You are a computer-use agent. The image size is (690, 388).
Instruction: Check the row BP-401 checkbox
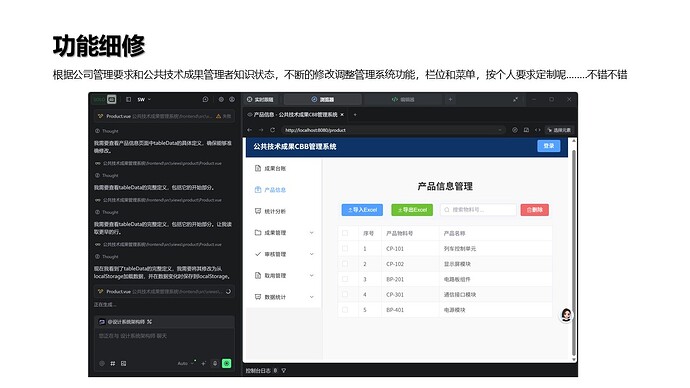coord(345,310)
